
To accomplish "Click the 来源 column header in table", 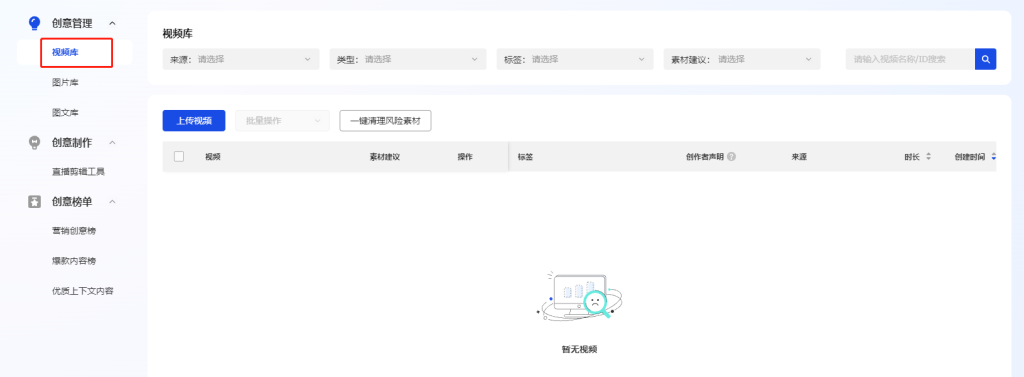I will 799,157.
